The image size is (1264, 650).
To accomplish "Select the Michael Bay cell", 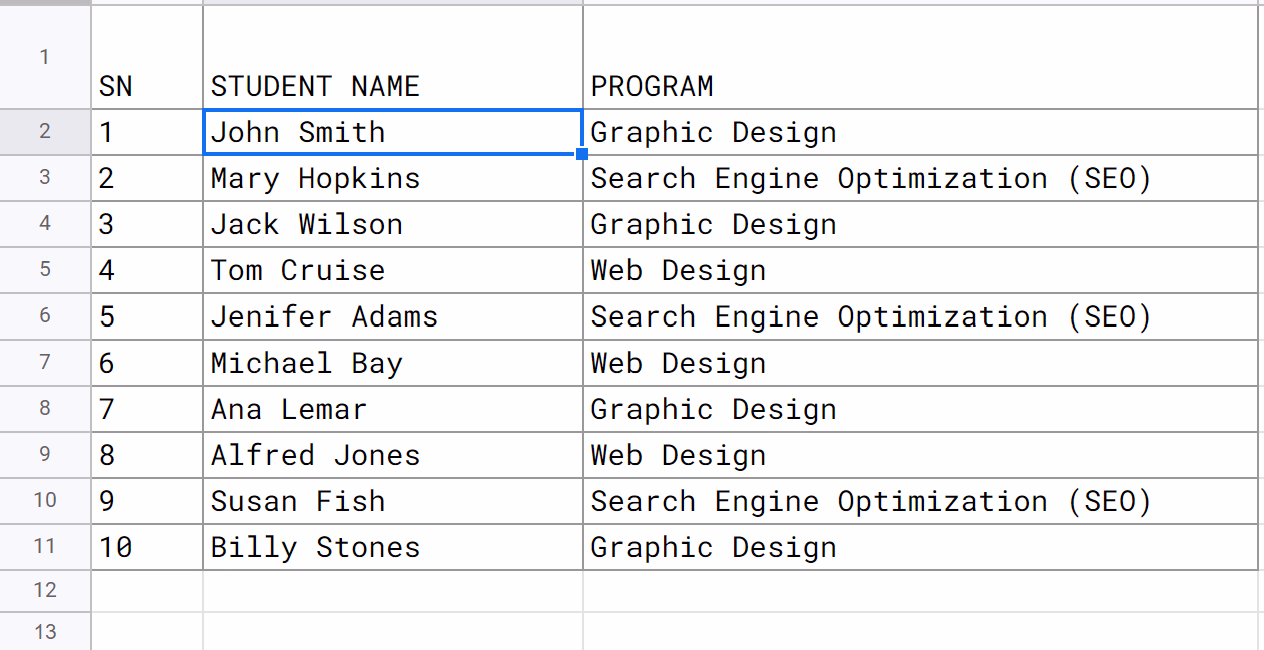I will tap(392, 363).
